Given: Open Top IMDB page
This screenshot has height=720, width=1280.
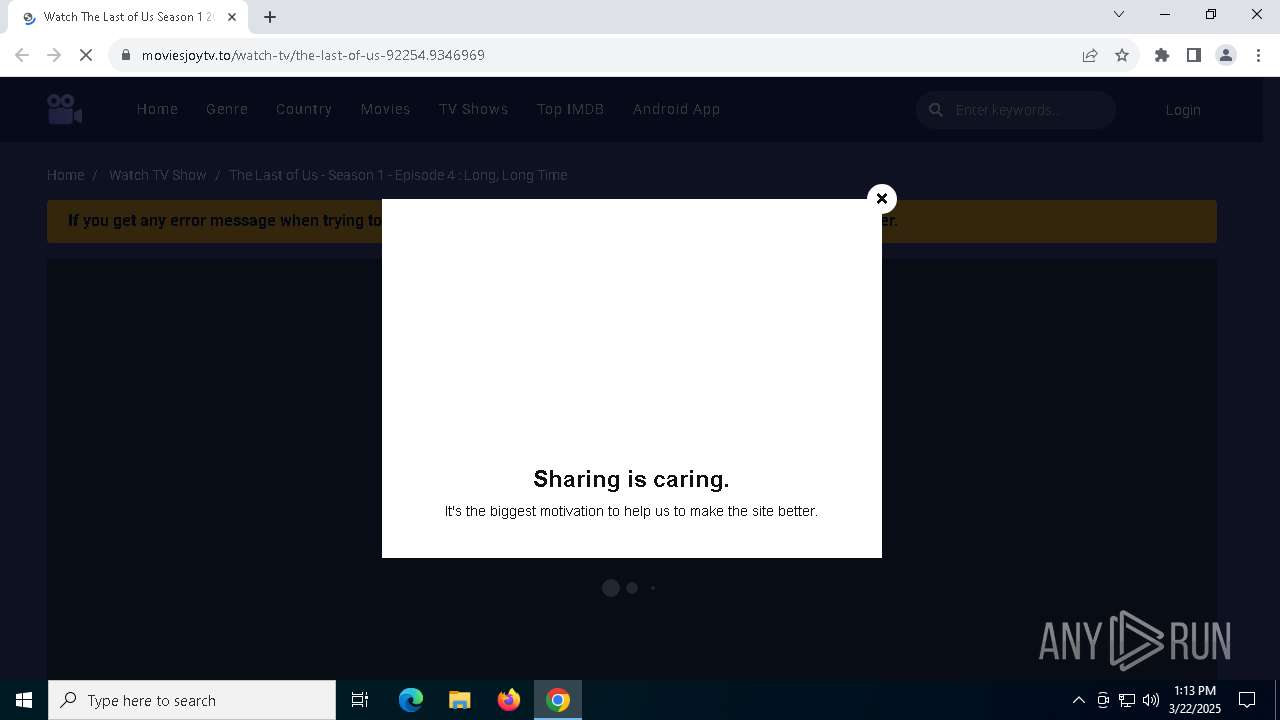Looking at the screenshot, I should coord(570,109).
